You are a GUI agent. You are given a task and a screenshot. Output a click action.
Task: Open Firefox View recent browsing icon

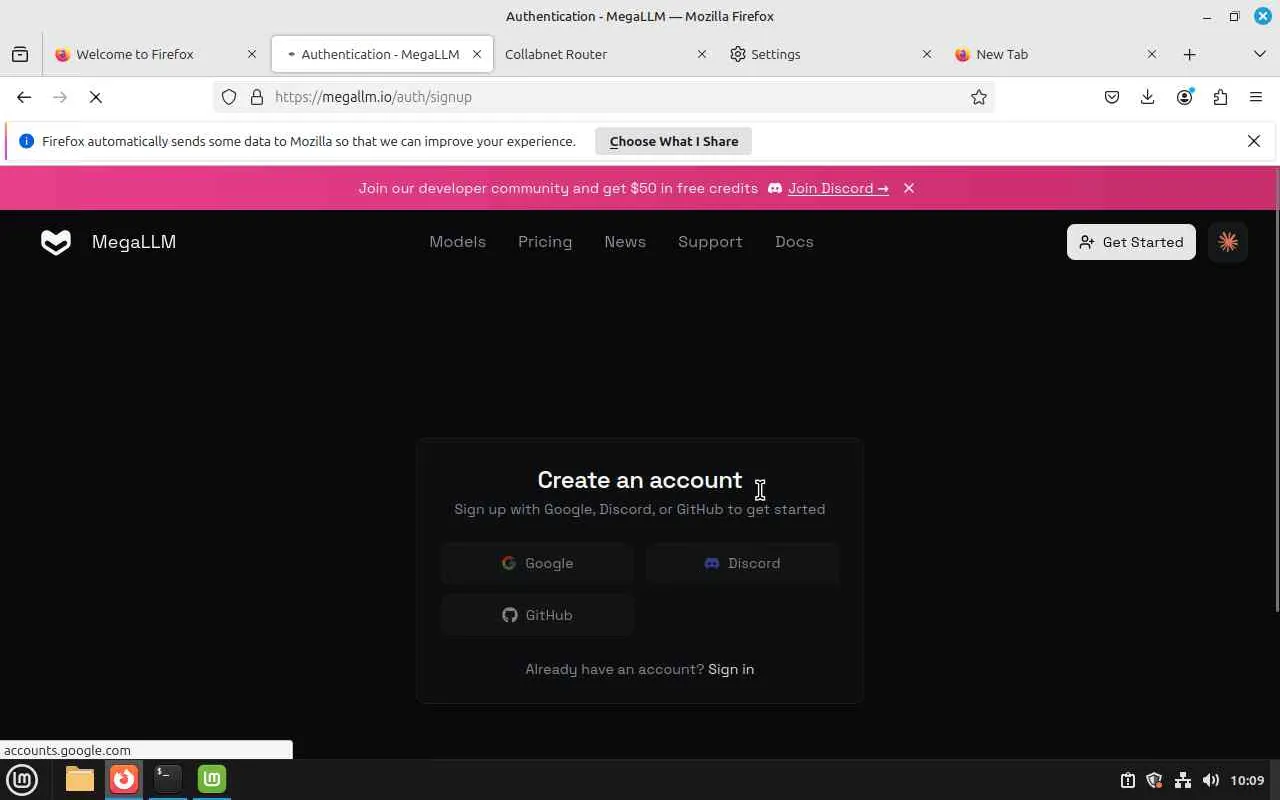pyautogui.click(x=20, y=54)
